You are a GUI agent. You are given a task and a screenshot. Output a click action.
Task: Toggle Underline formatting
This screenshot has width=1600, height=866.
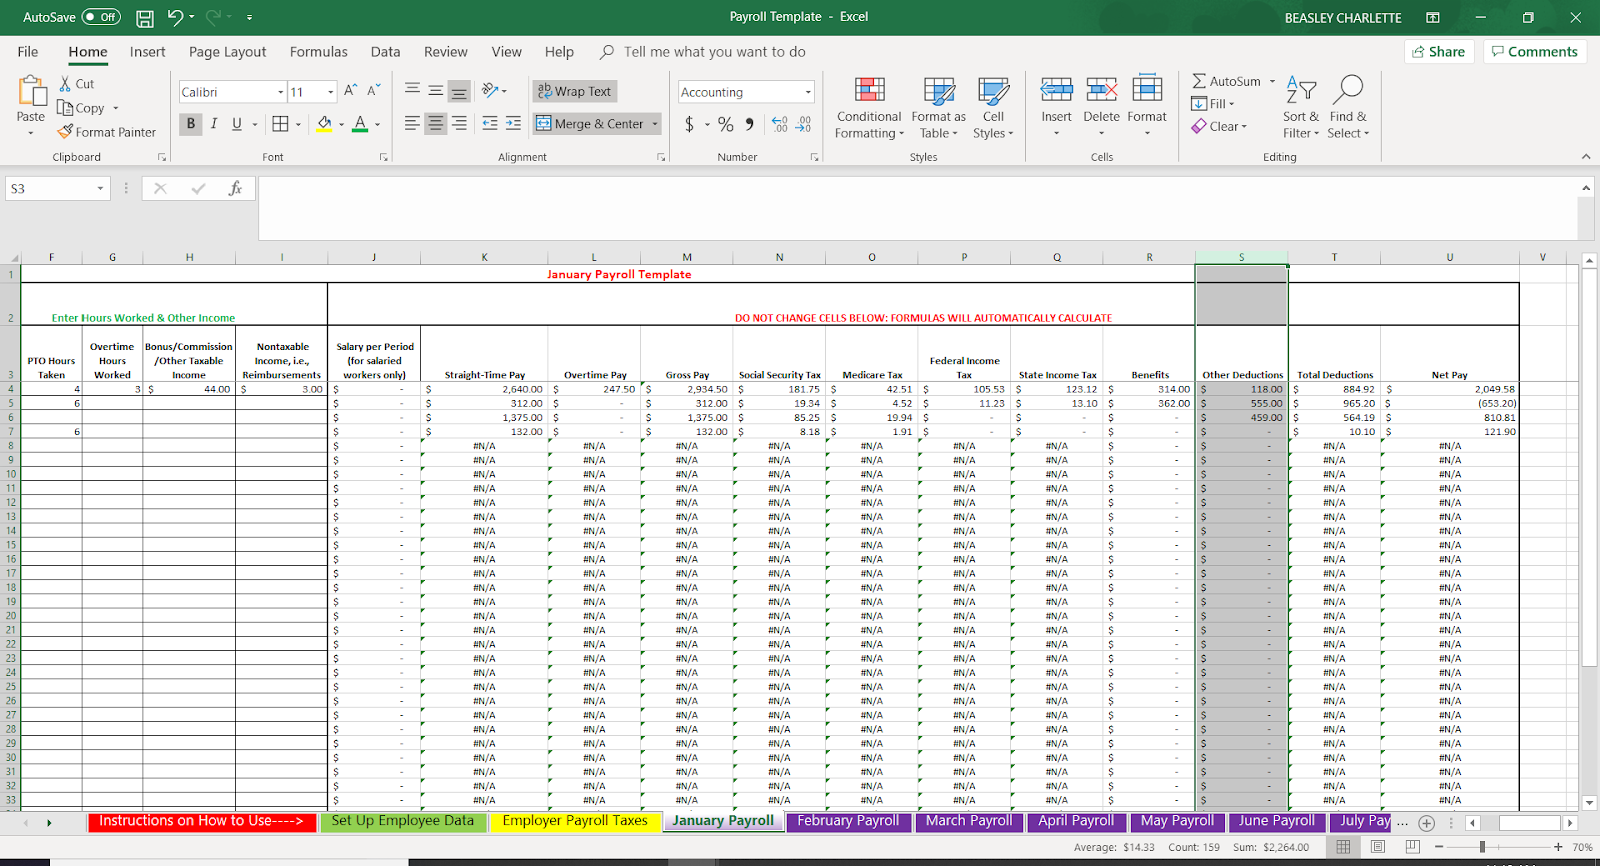pyautogui.click(x=237, y=124)
